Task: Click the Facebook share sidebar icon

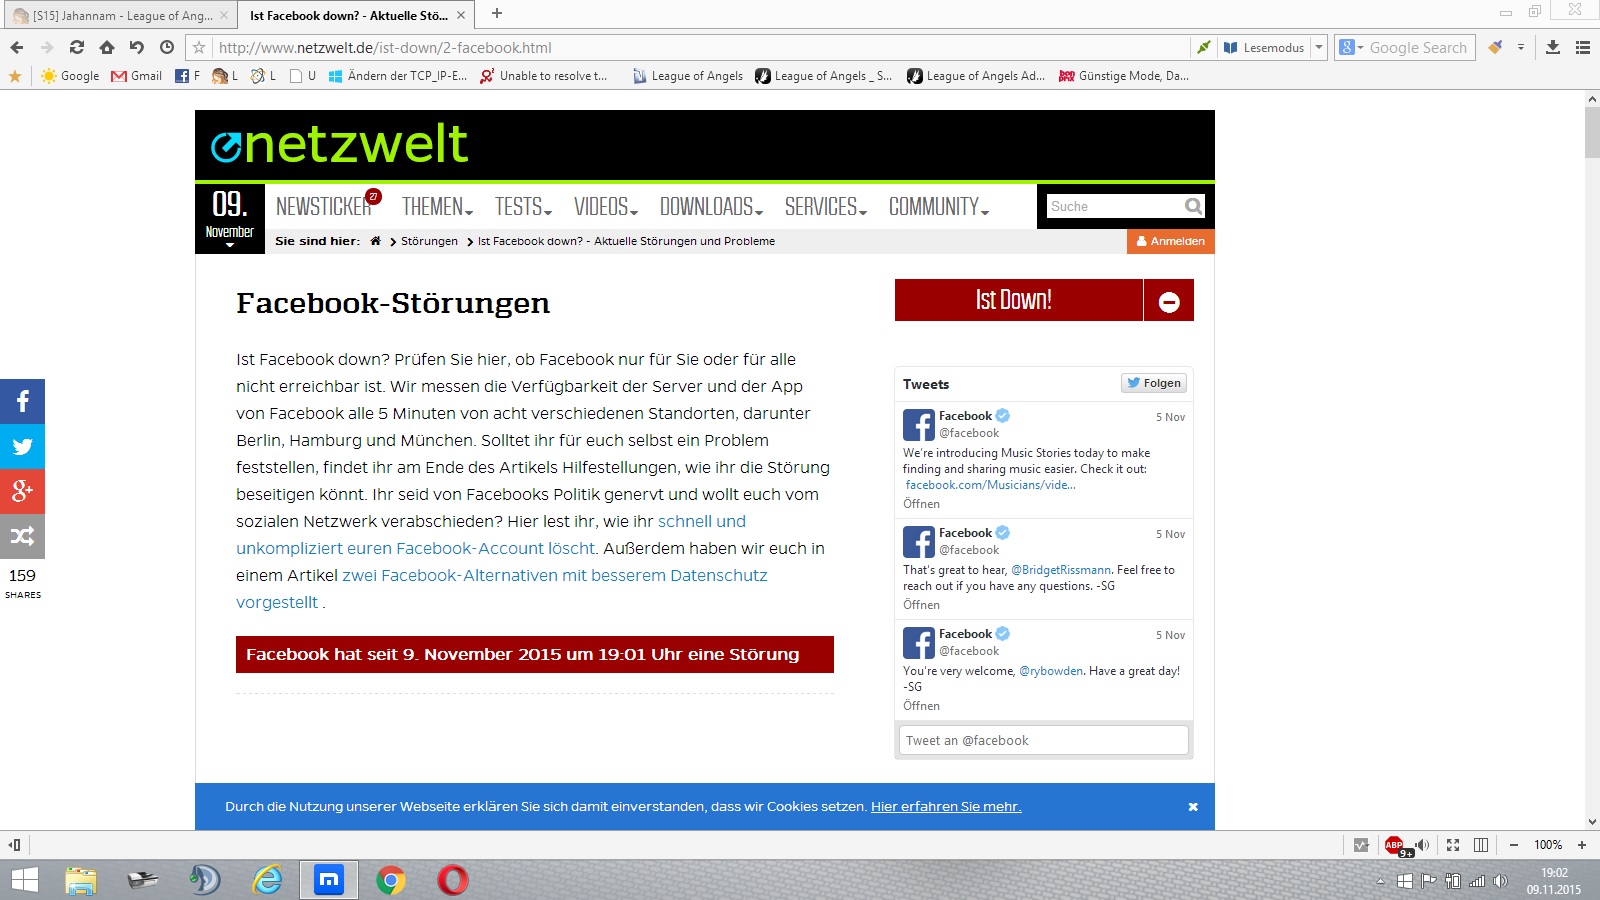Action: [22, 402]
